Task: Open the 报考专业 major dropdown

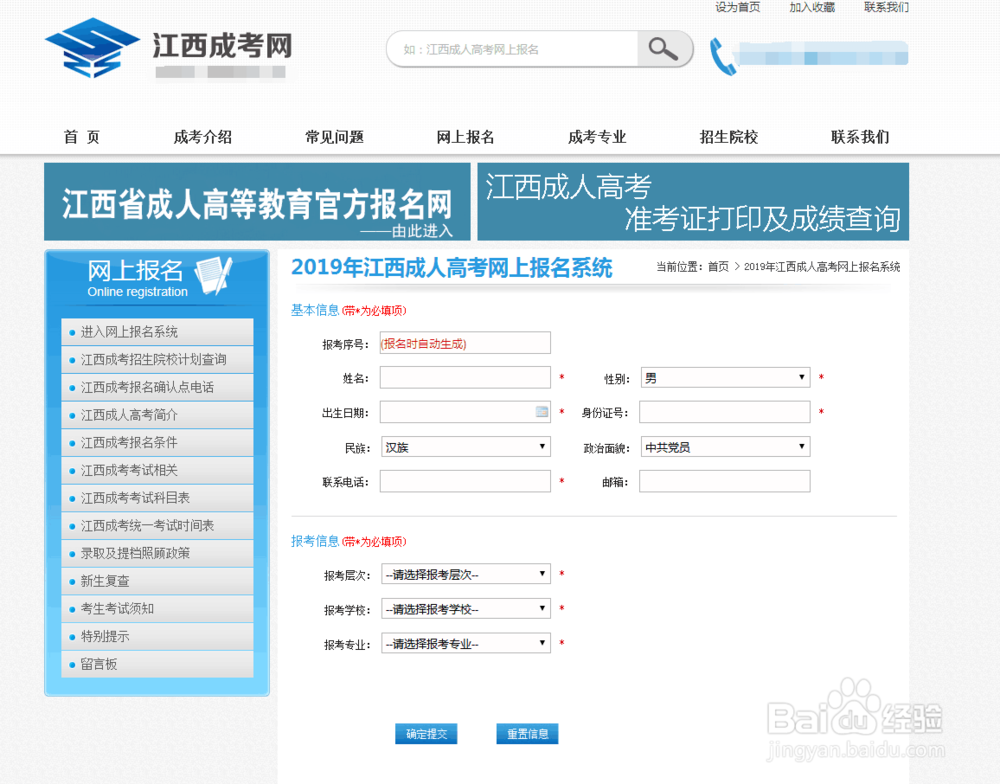Action: click(x=466, y=643)
